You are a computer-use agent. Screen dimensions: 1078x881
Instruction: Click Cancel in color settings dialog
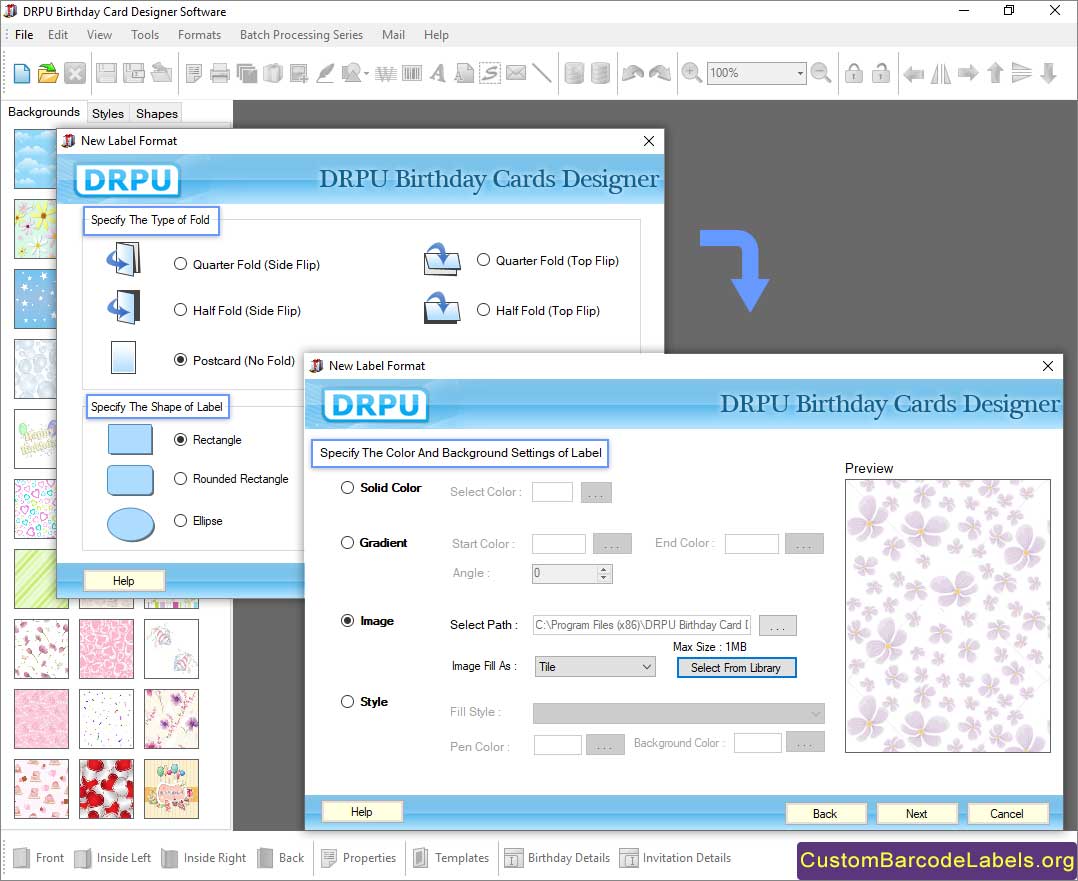(x=1007, y=814)
